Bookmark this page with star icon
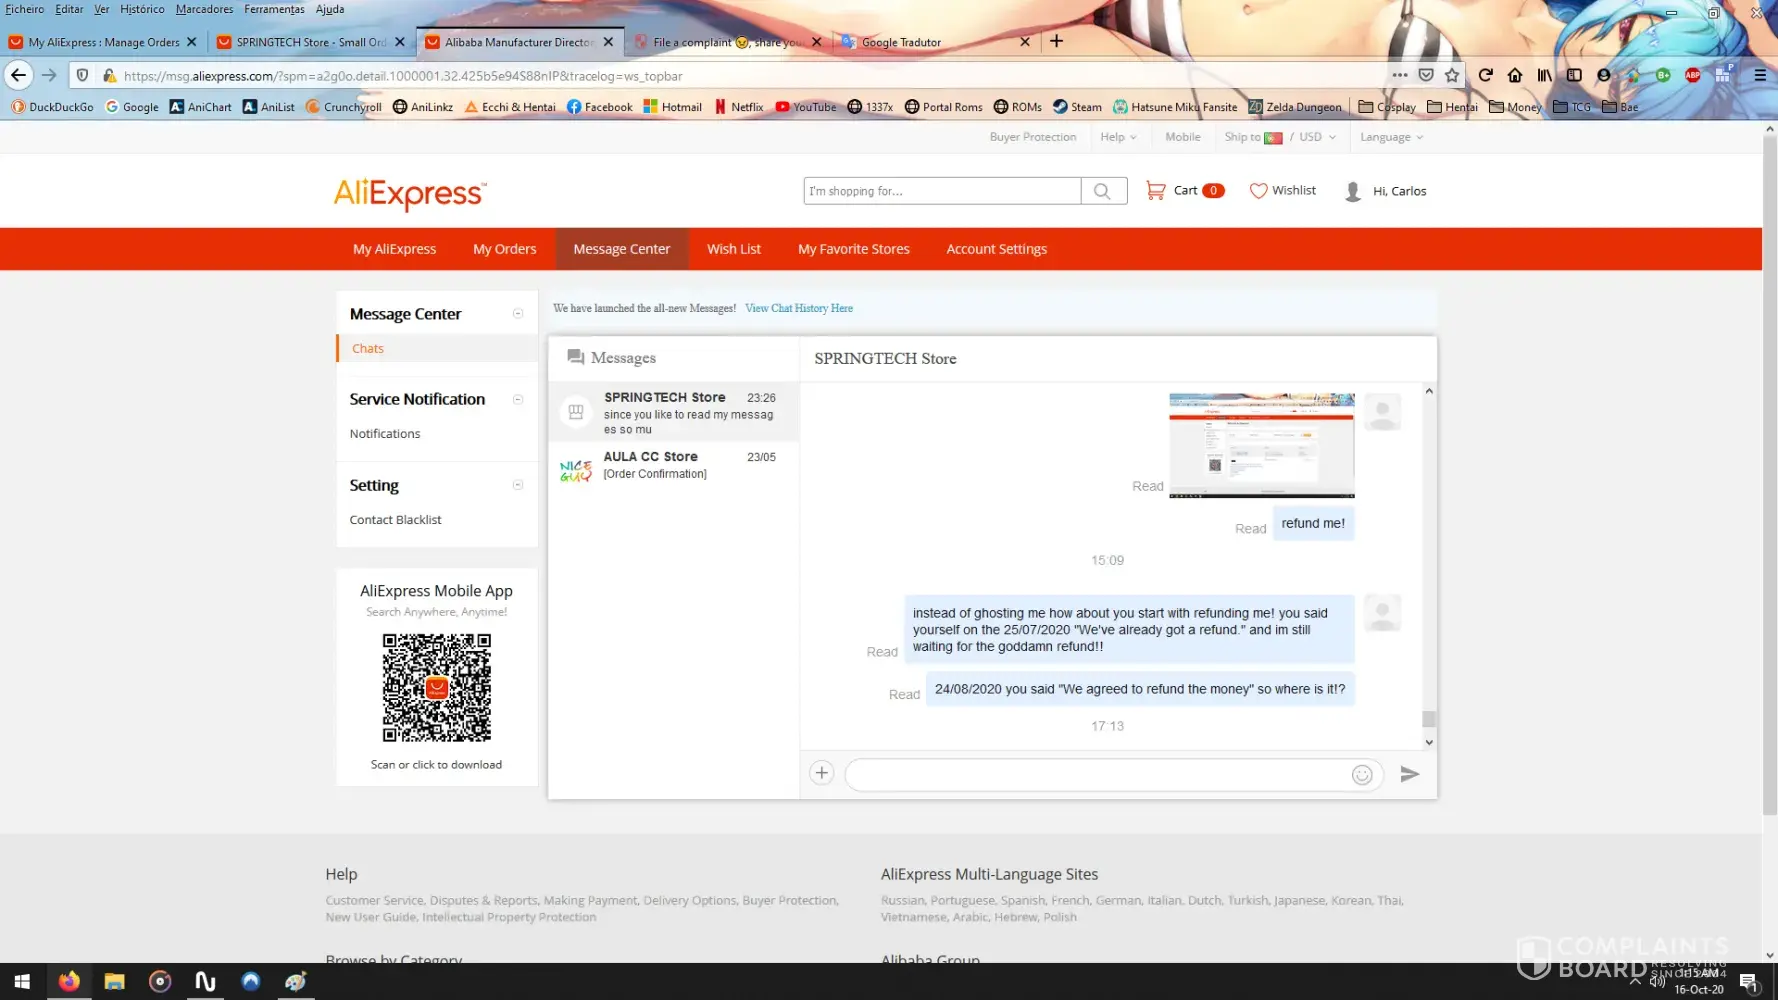 click(1452, 75)
